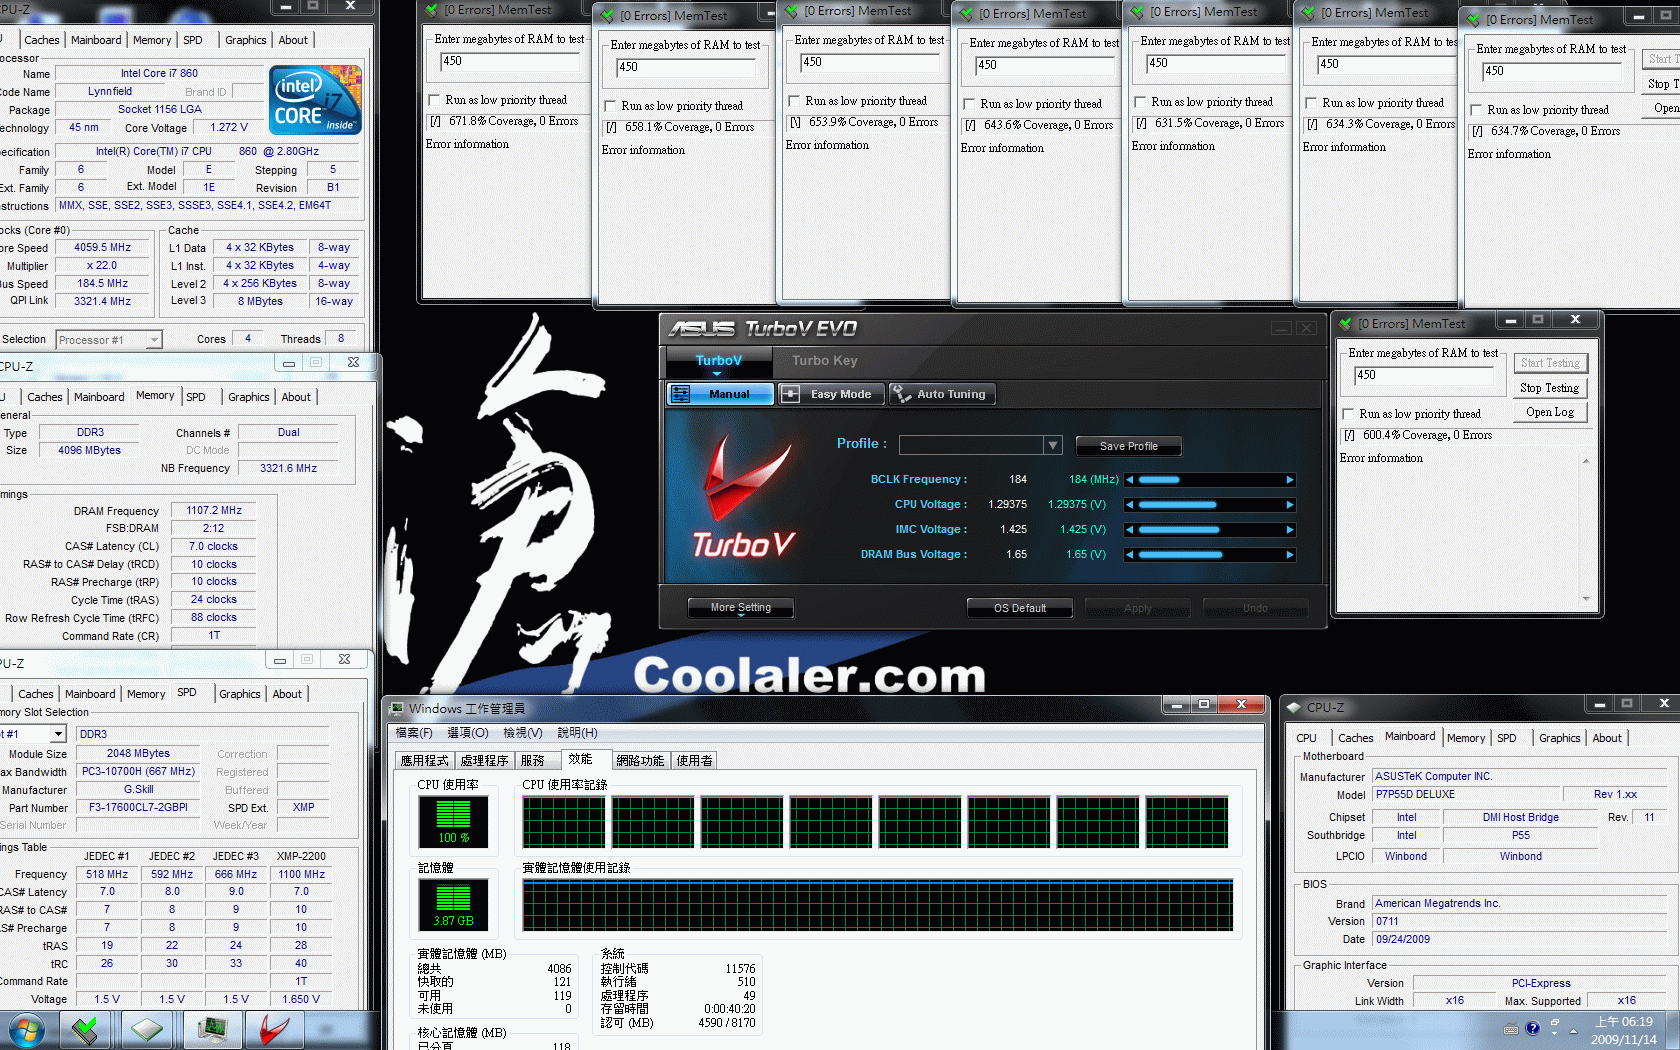Screen dimensions: 1680x1050
Task: Open the 選項(O) menu in Task Manager
Action: point(467,733)
